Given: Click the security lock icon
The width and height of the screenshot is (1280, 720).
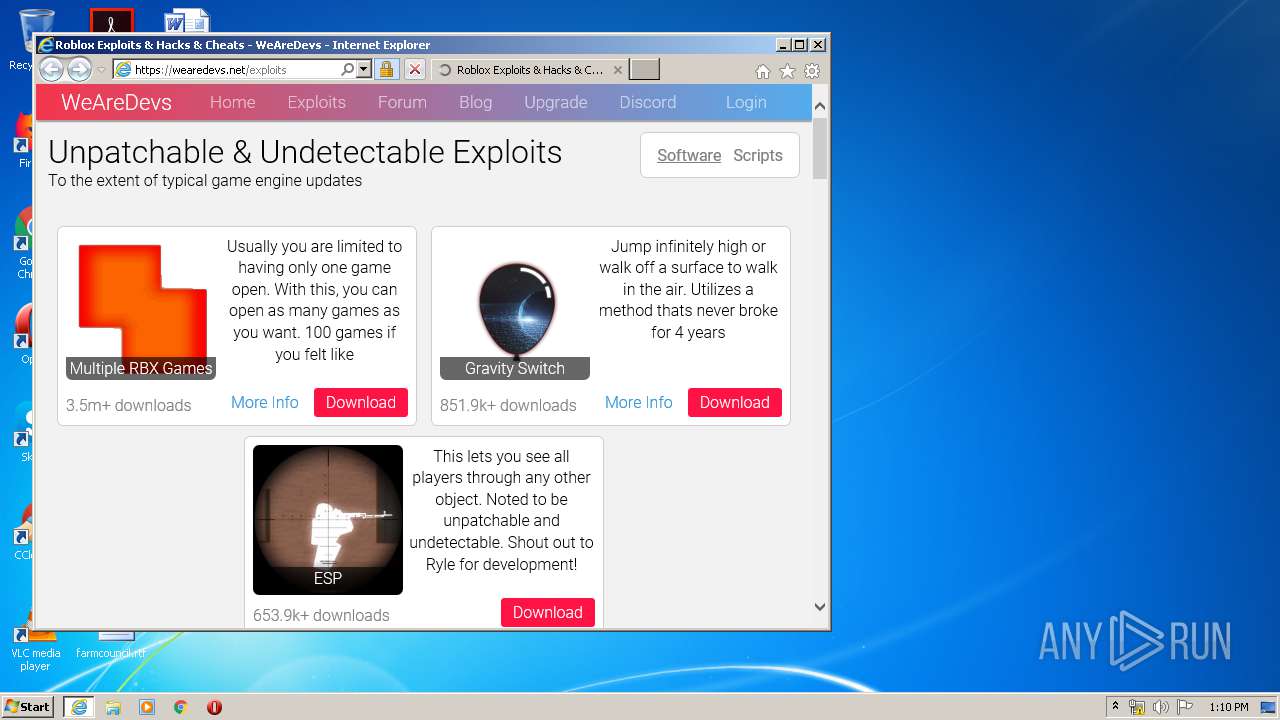Looking at the screenshot, I should (x=386, y=70).
